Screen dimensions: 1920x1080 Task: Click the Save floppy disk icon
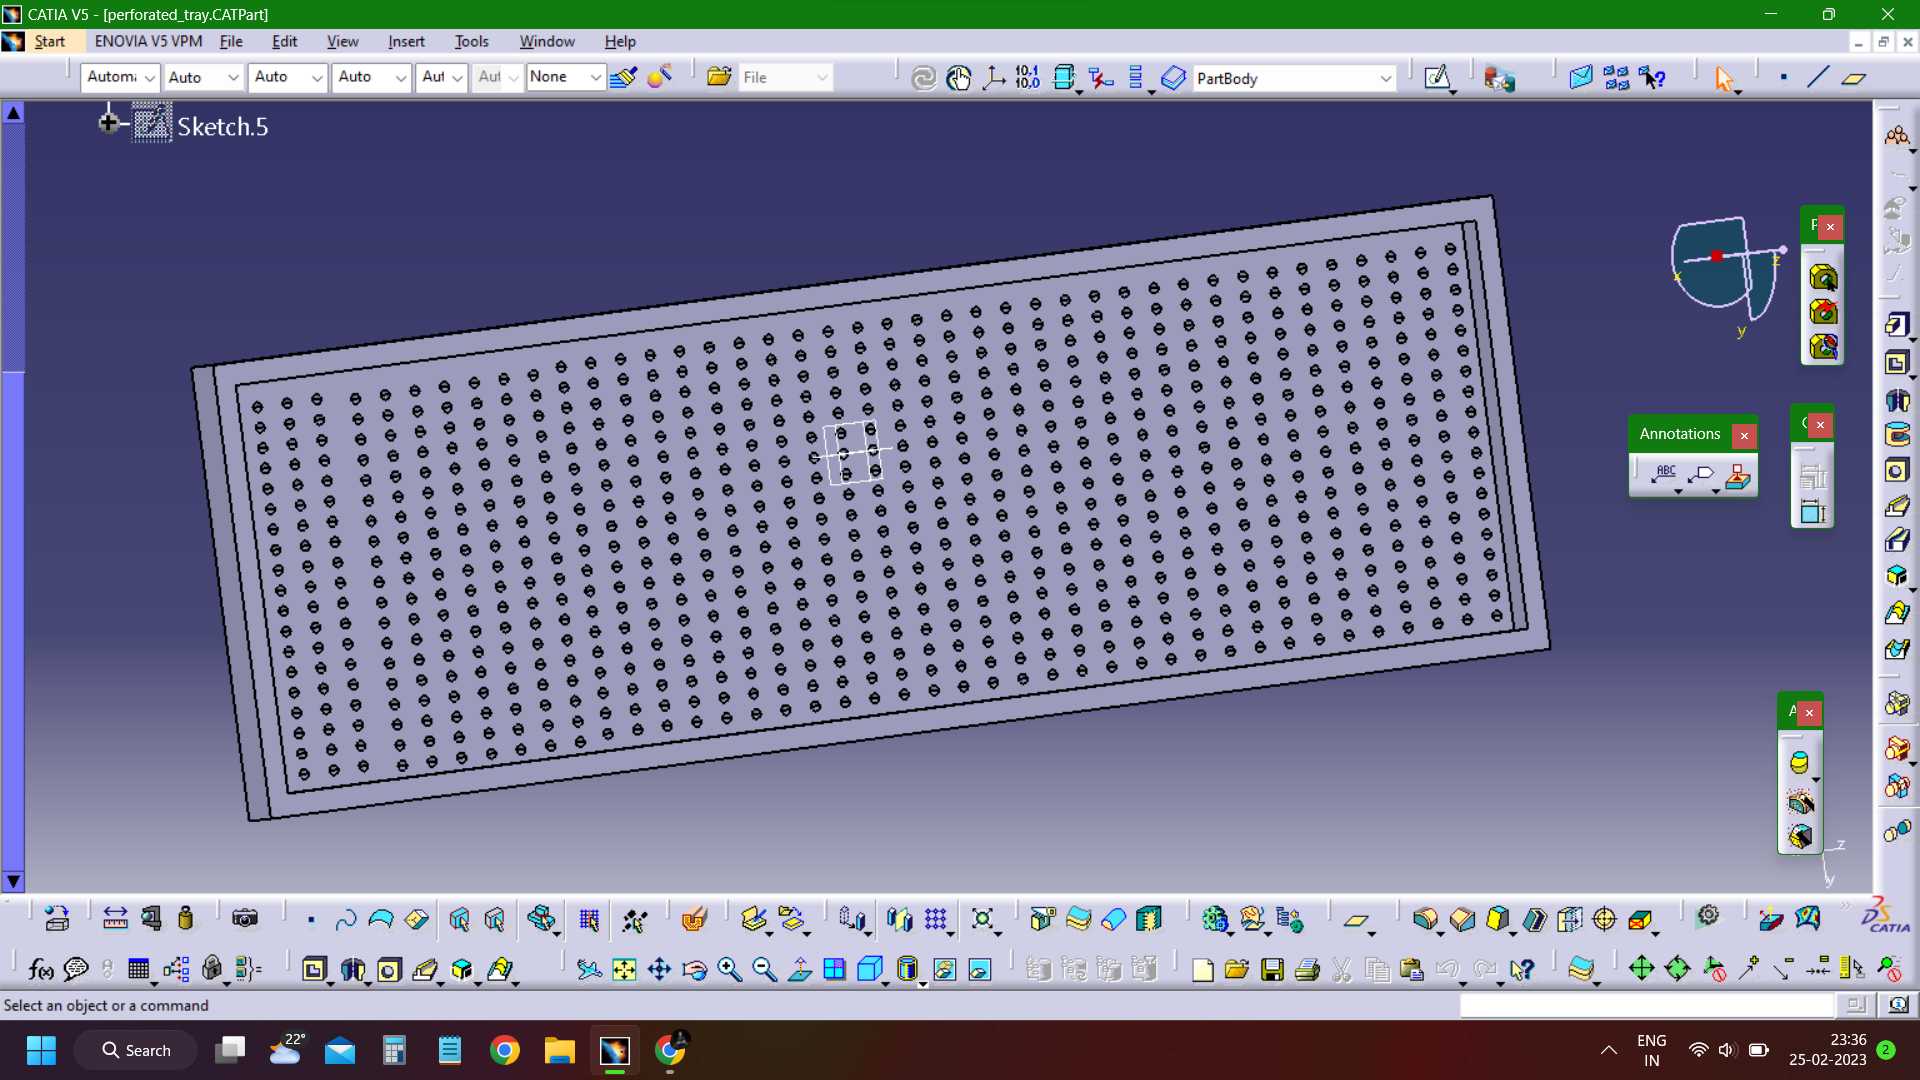click(x=1272, y=969)
